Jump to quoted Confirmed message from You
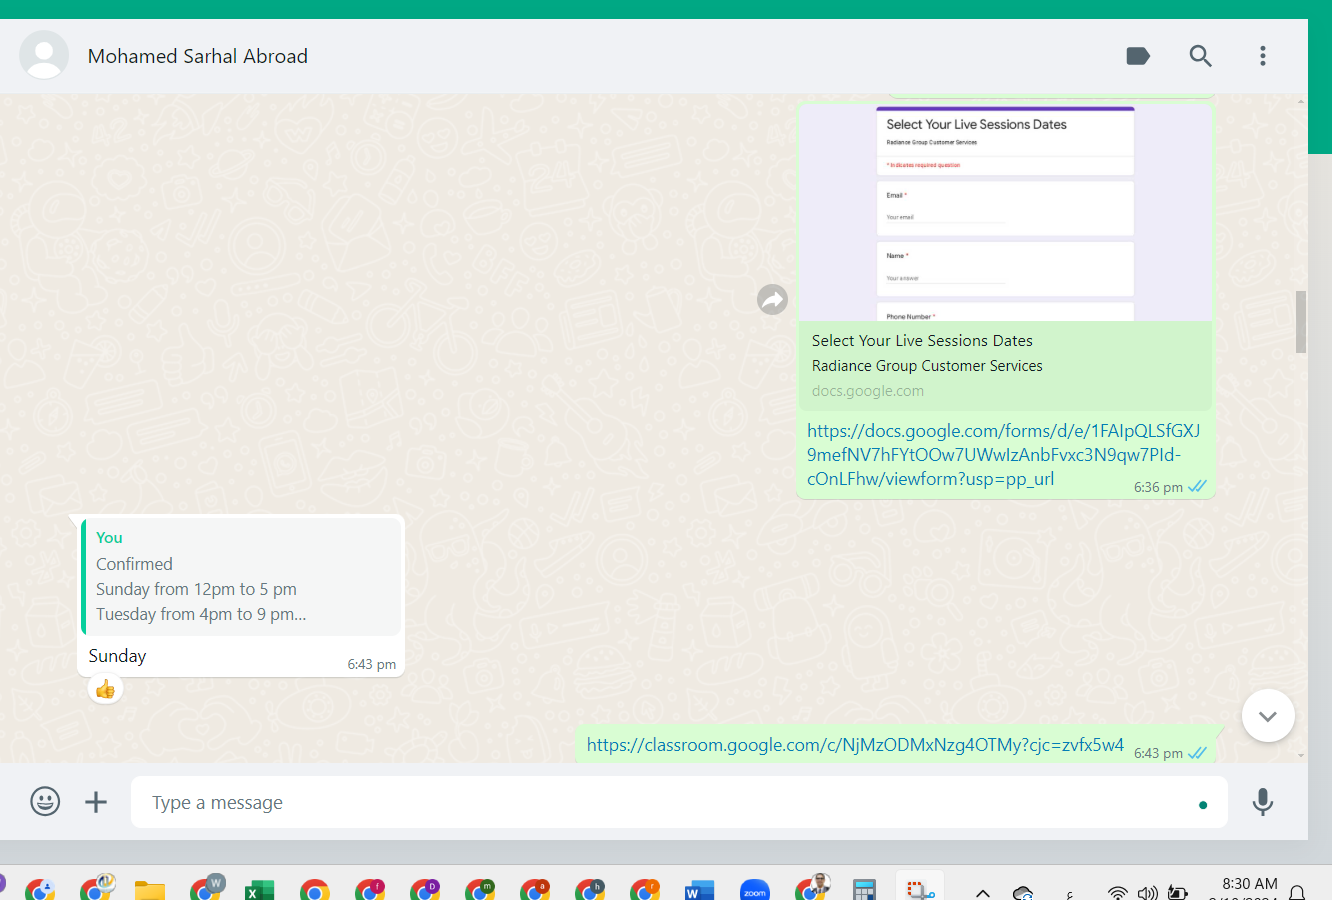The image size is (1332, 900). pos(241,577)
